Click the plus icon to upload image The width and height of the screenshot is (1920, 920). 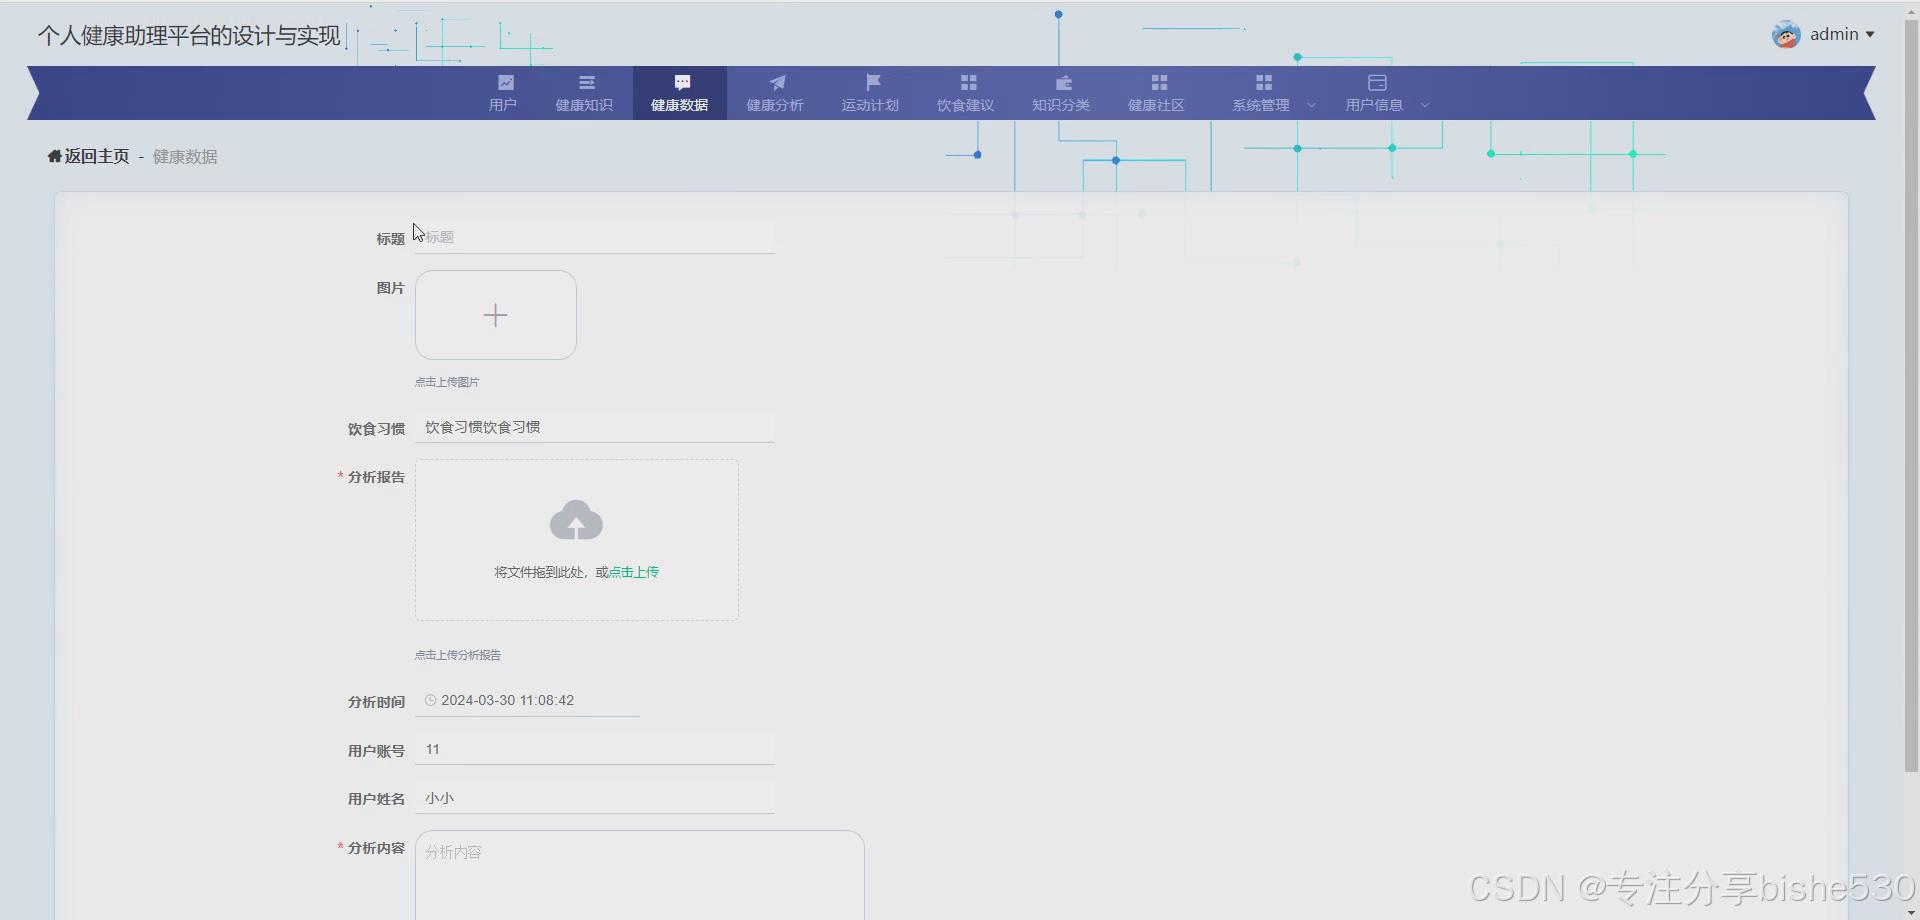495,315
